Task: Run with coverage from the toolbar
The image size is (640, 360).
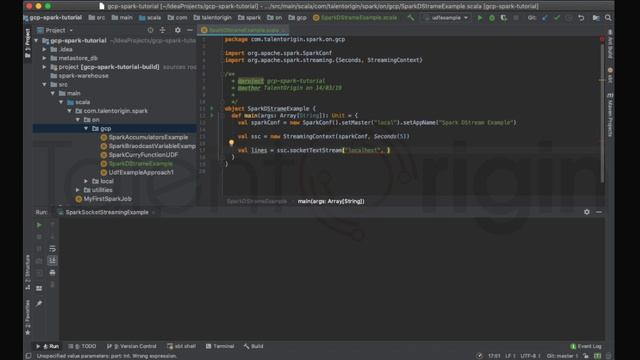Action: (504, 18)
